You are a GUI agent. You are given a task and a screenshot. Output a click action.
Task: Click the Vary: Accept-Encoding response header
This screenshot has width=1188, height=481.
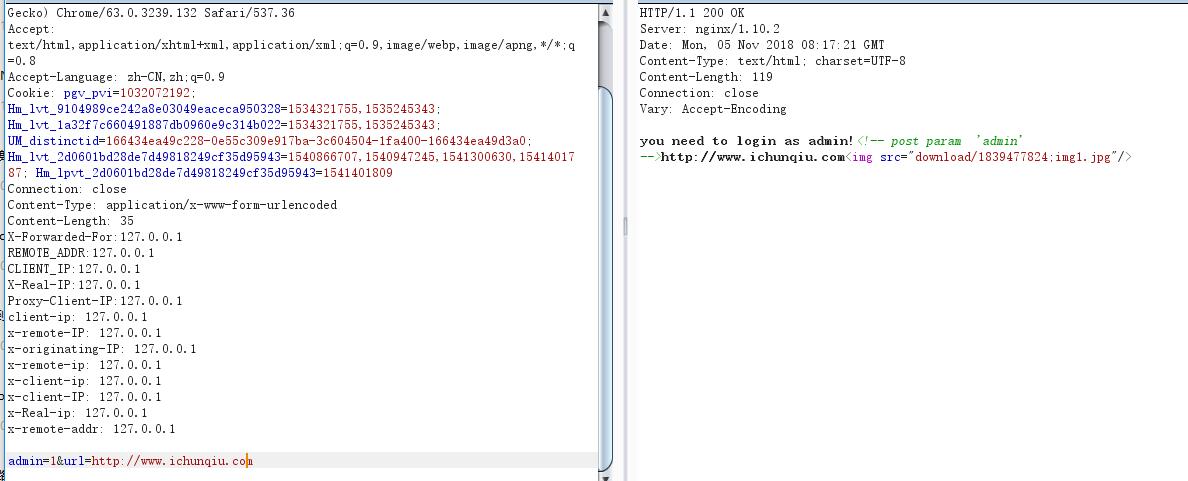click(713, 109)
